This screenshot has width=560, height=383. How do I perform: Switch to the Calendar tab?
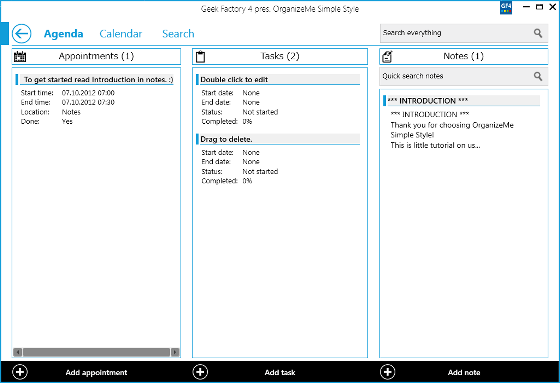coord(121,34)
